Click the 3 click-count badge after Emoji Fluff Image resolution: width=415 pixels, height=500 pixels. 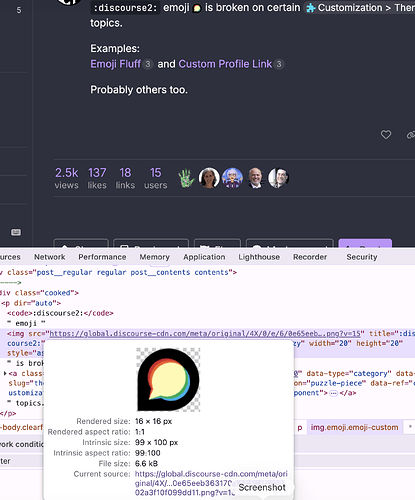(148, 64)
